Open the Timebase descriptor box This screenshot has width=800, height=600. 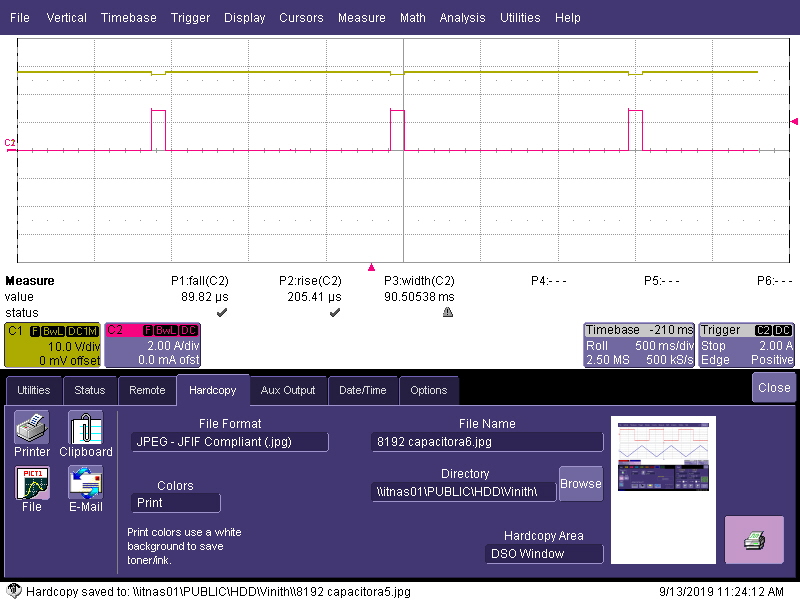639,345
